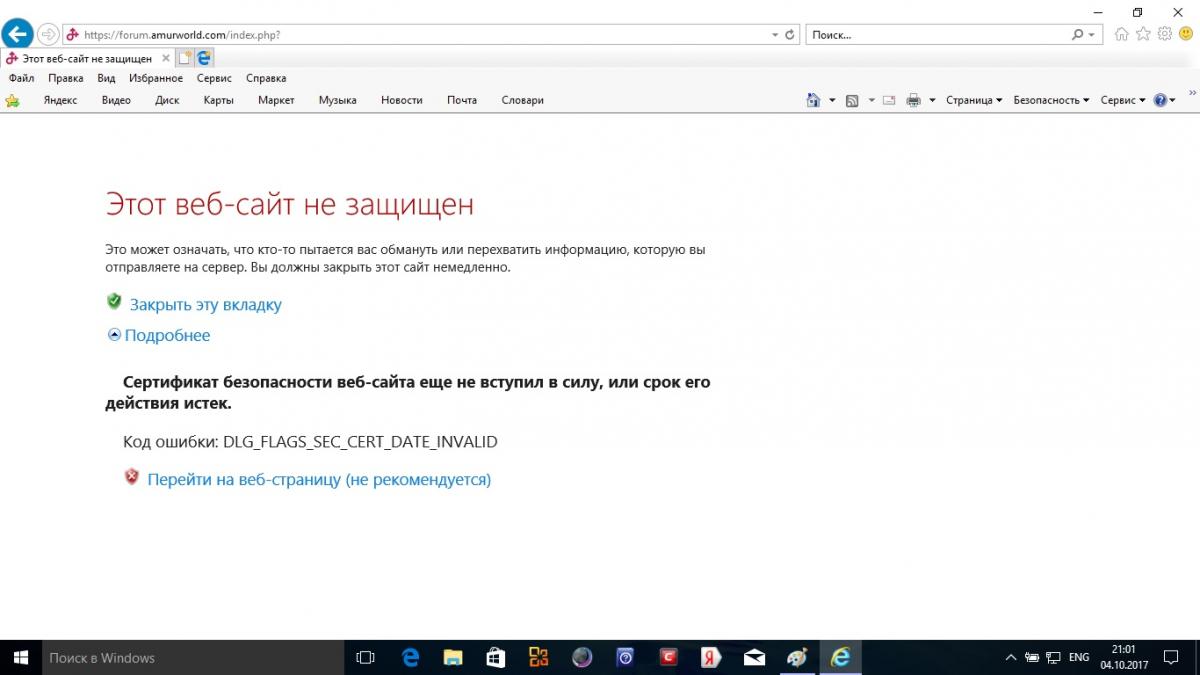Open the Справка menu

[266, 78]
